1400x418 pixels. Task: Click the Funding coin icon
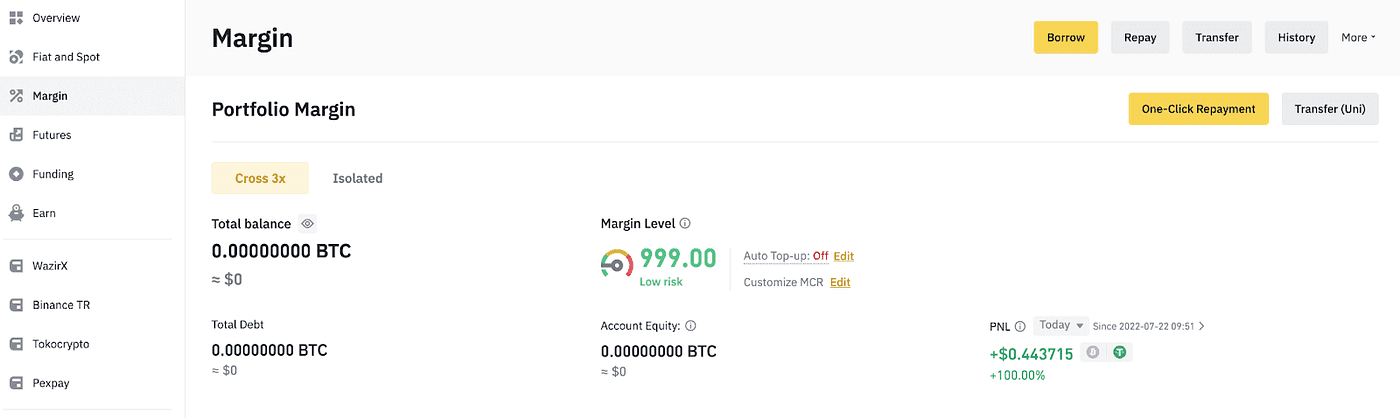[x=16, y=174]
